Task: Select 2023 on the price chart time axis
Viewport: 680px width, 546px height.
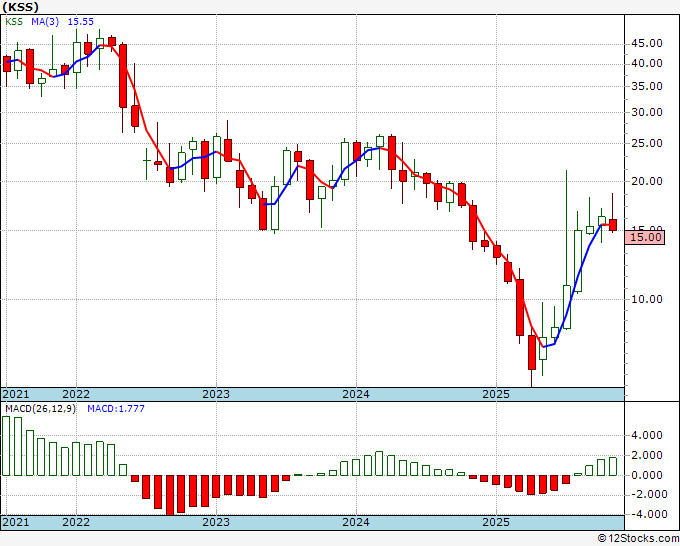Action: pyautogui.click(x=217, y=394)
